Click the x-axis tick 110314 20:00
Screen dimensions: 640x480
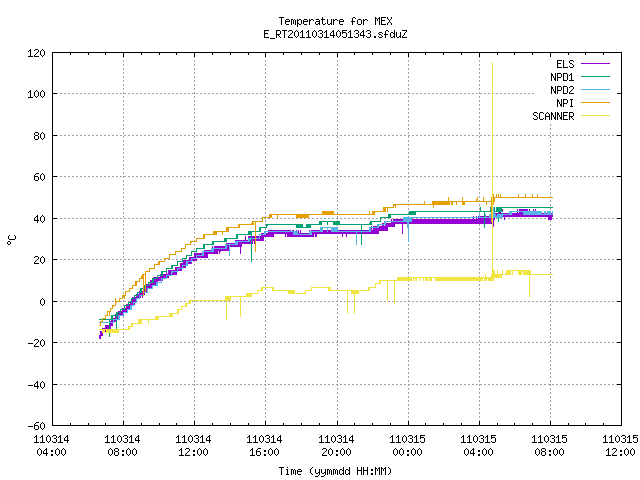point(336,446)
